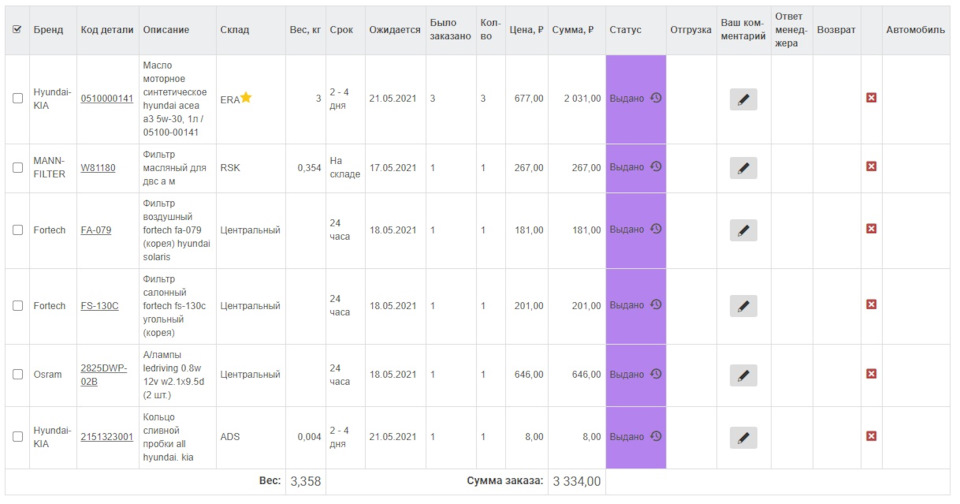Delete the FS-130C order row
The image size is (960, 504).
[871, 305]
